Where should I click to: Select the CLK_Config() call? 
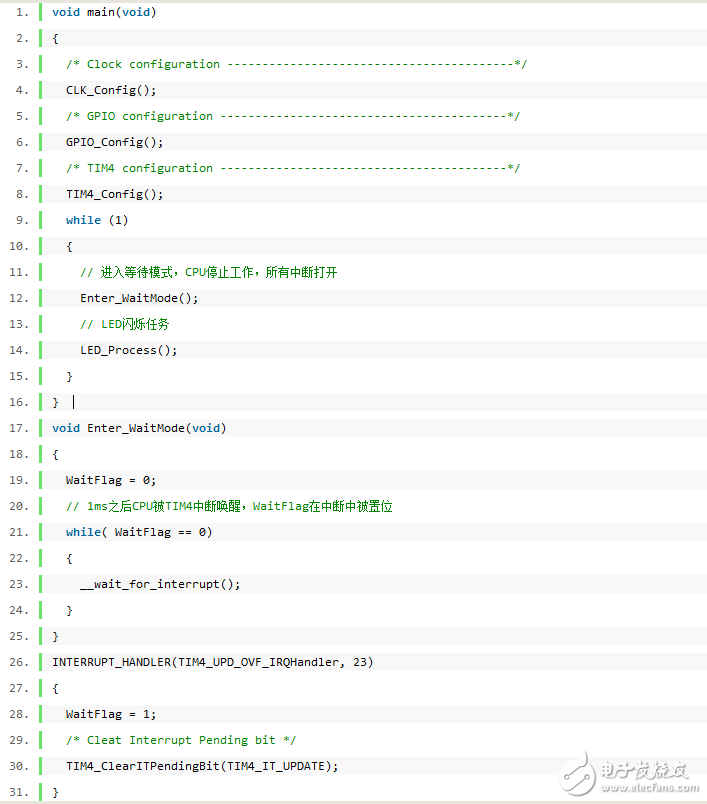click(x=111, y=90)
